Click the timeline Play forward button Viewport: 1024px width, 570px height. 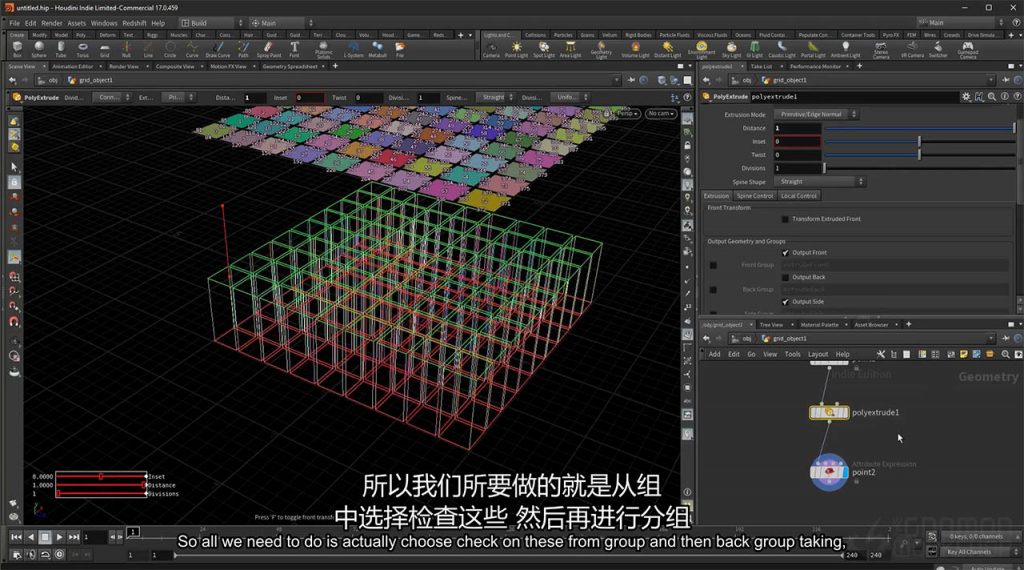tap(59, 537)
